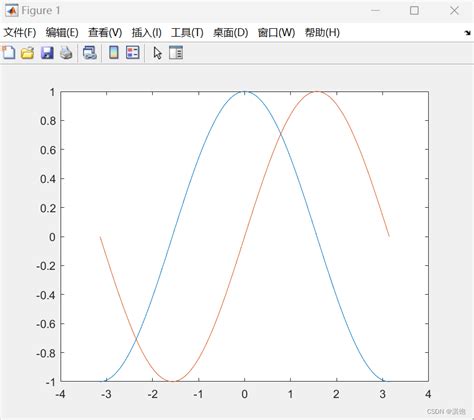Select the blue cosine curve at its peak
The image size is (474, 420).
[244, 92]
